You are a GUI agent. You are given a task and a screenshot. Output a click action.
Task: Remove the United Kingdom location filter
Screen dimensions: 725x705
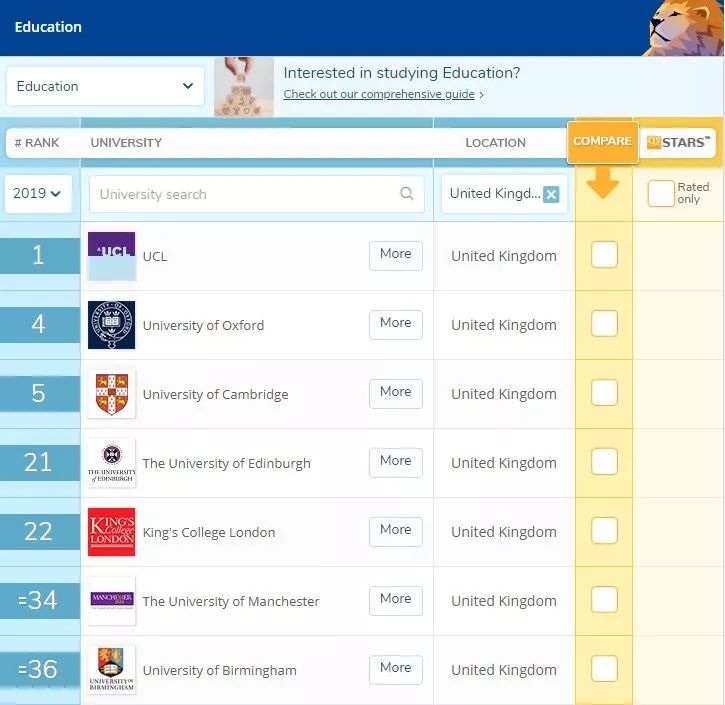[551, 194]
